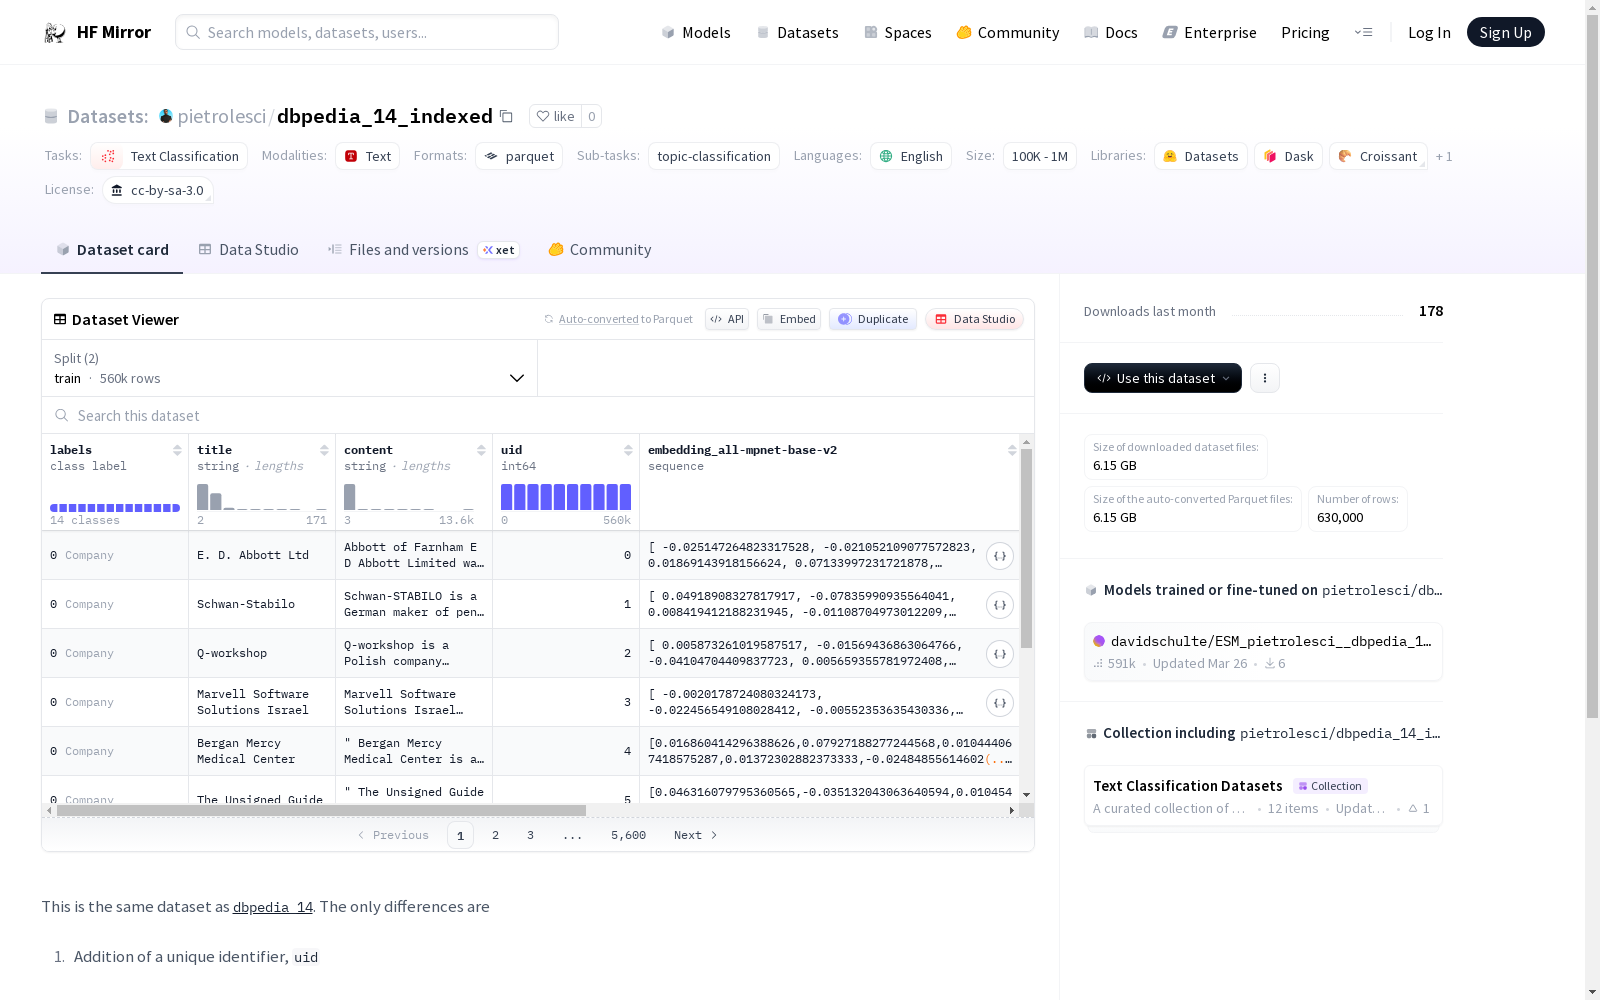The image size is (1600, 1000).
Task: Go to page 2 of the dataset viewer
Action: [495, 836]
